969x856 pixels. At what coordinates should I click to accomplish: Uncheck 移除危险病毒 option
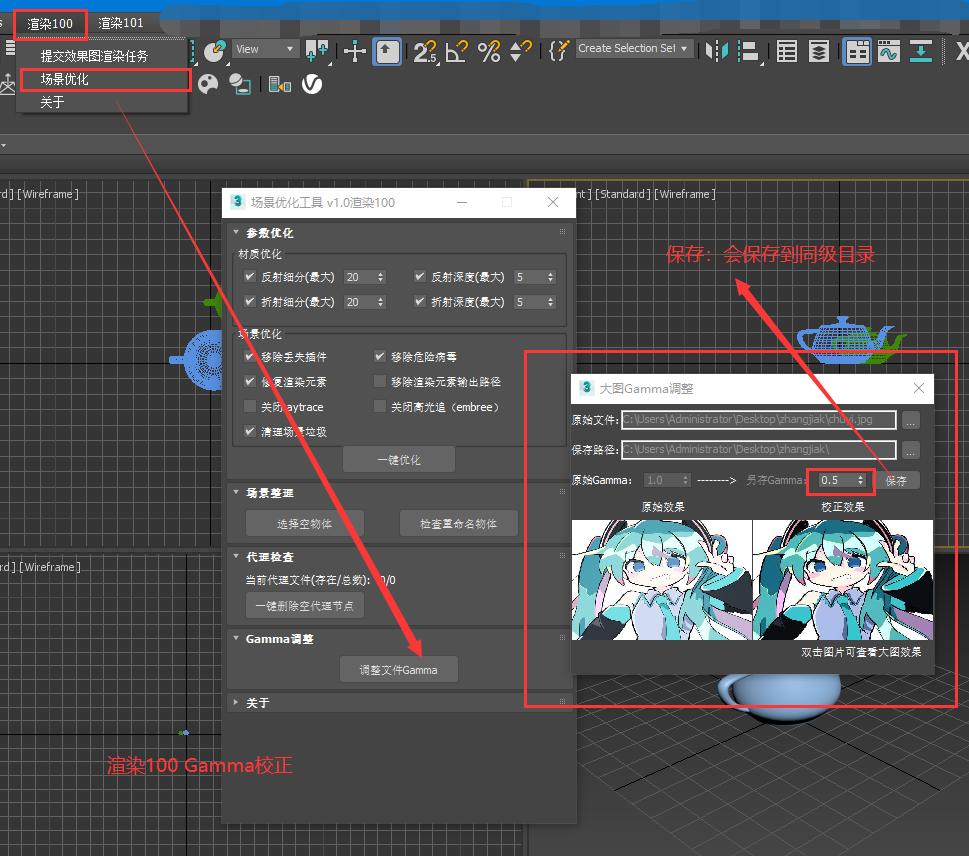pos(380,356)
